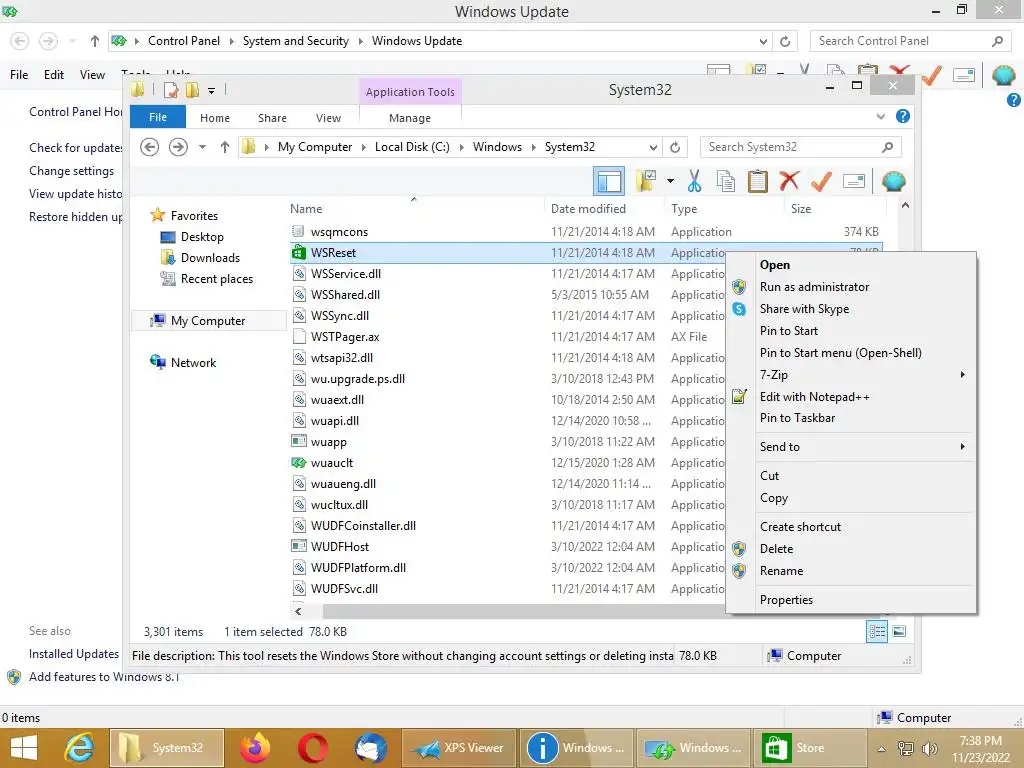
Task: Expand breadcrumb arrow after Local Disk (C:)
Action: coord(461,147)
